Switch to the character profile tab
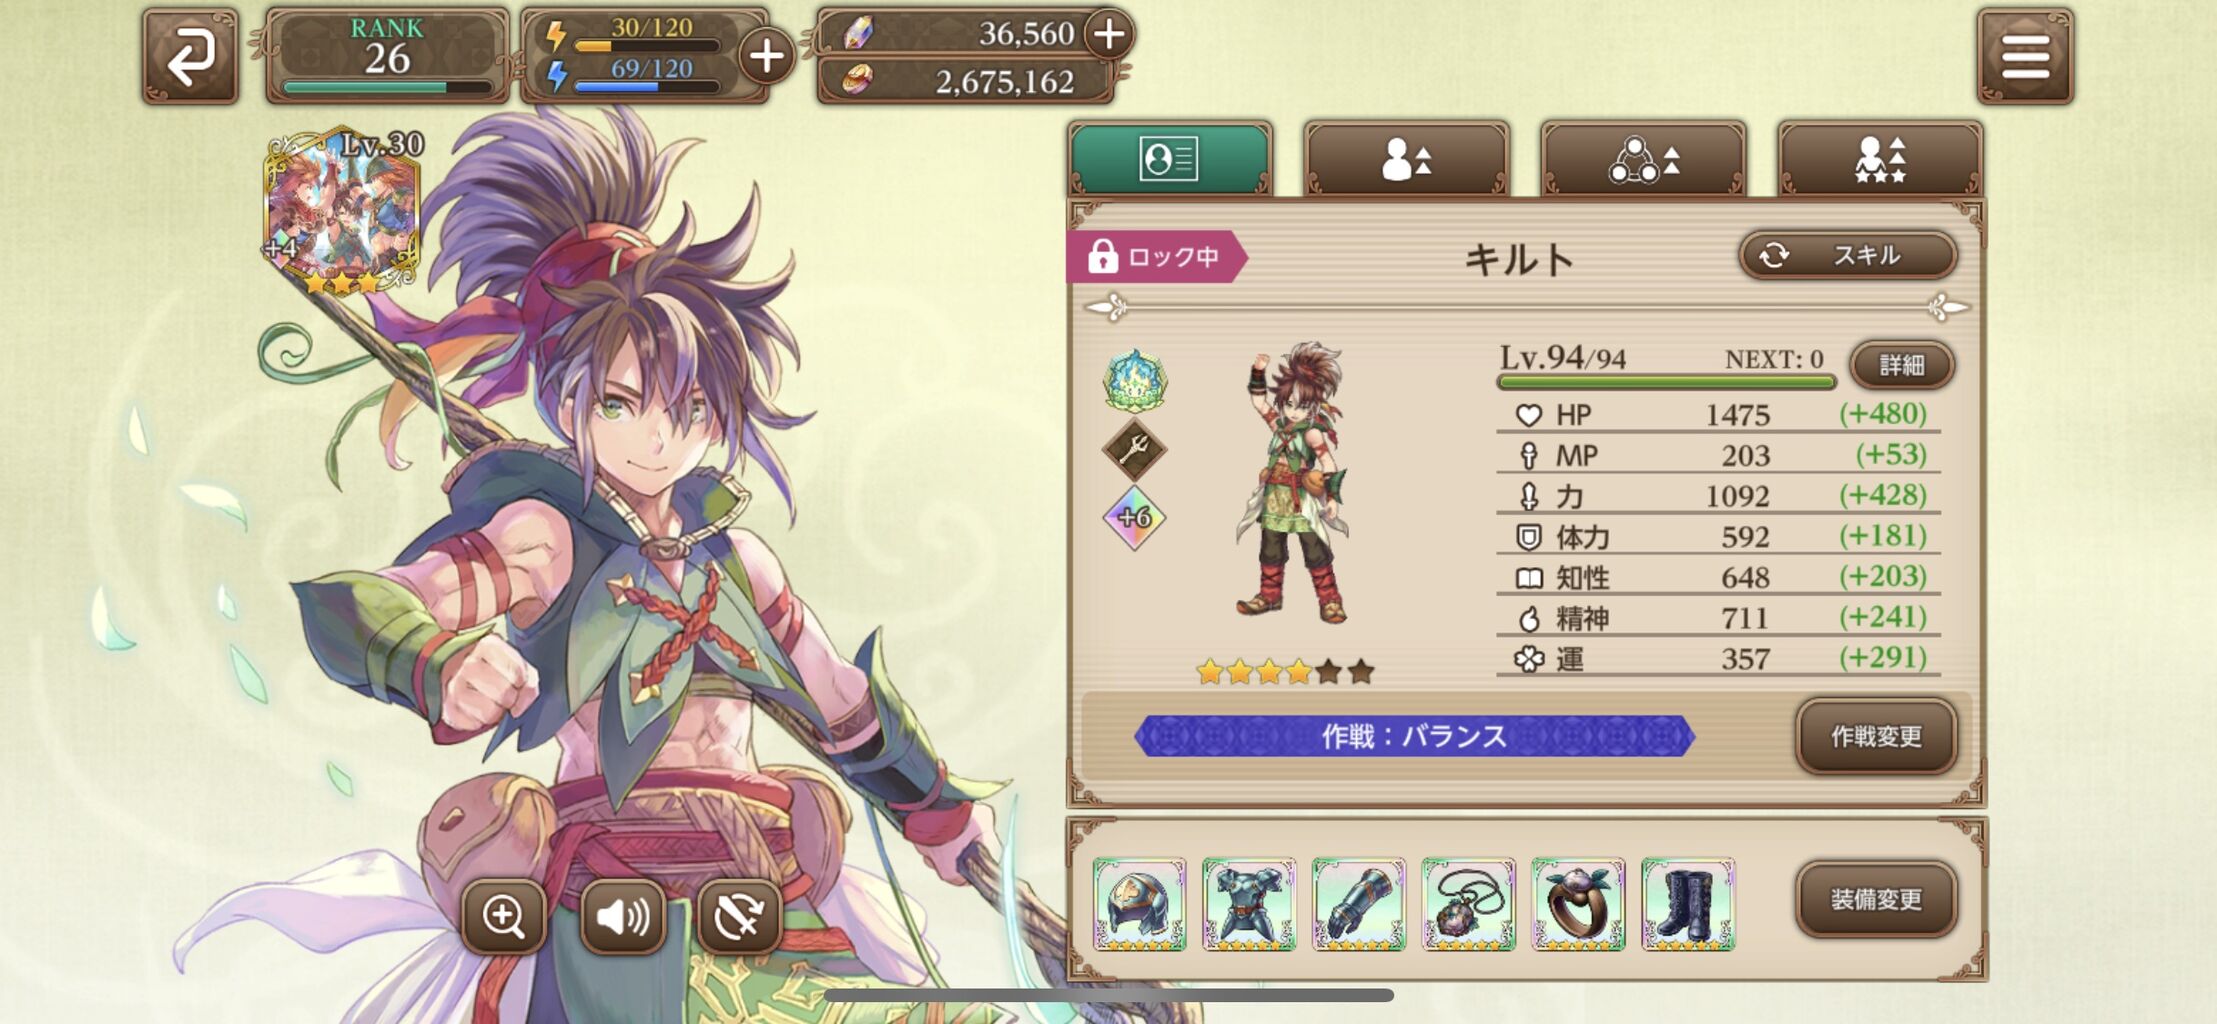The image size is (2217, 1024). click(x=1170, y=159)
